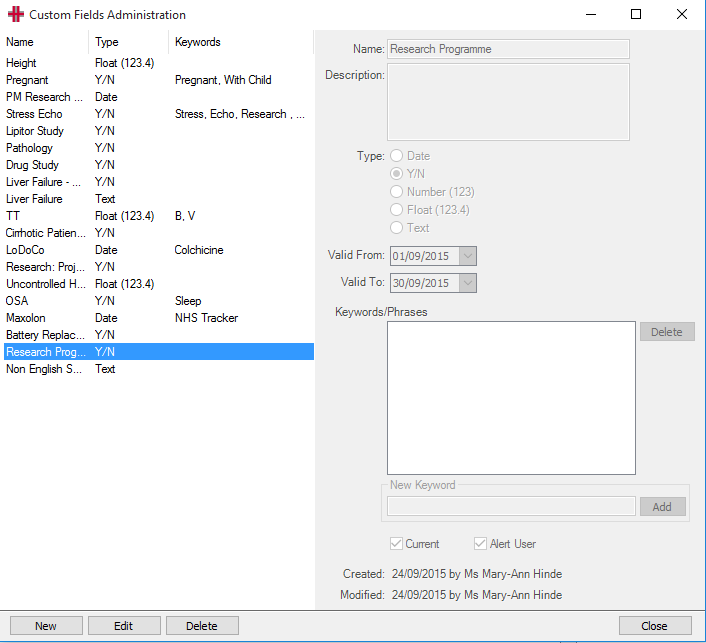
Task: Select the Y/N type radio button
Action: click(396, 174)
